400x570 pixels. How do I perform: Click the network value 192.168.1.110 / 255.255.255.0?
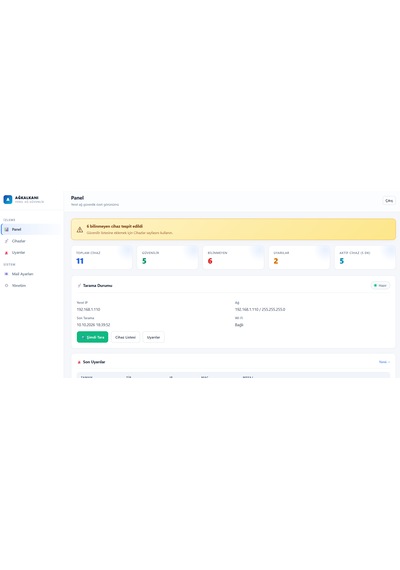click(x=260, y=309)
